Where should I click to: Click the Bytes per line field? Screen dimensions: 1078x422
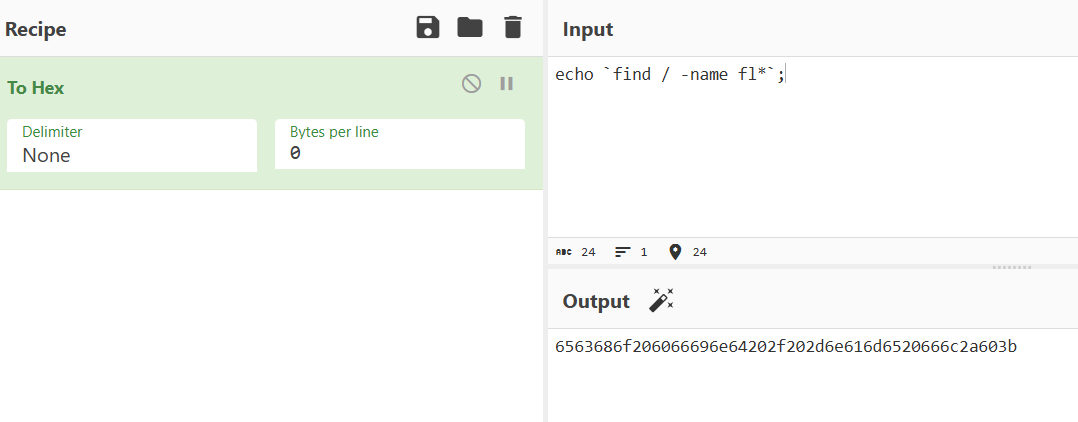[x=399, y=154]
